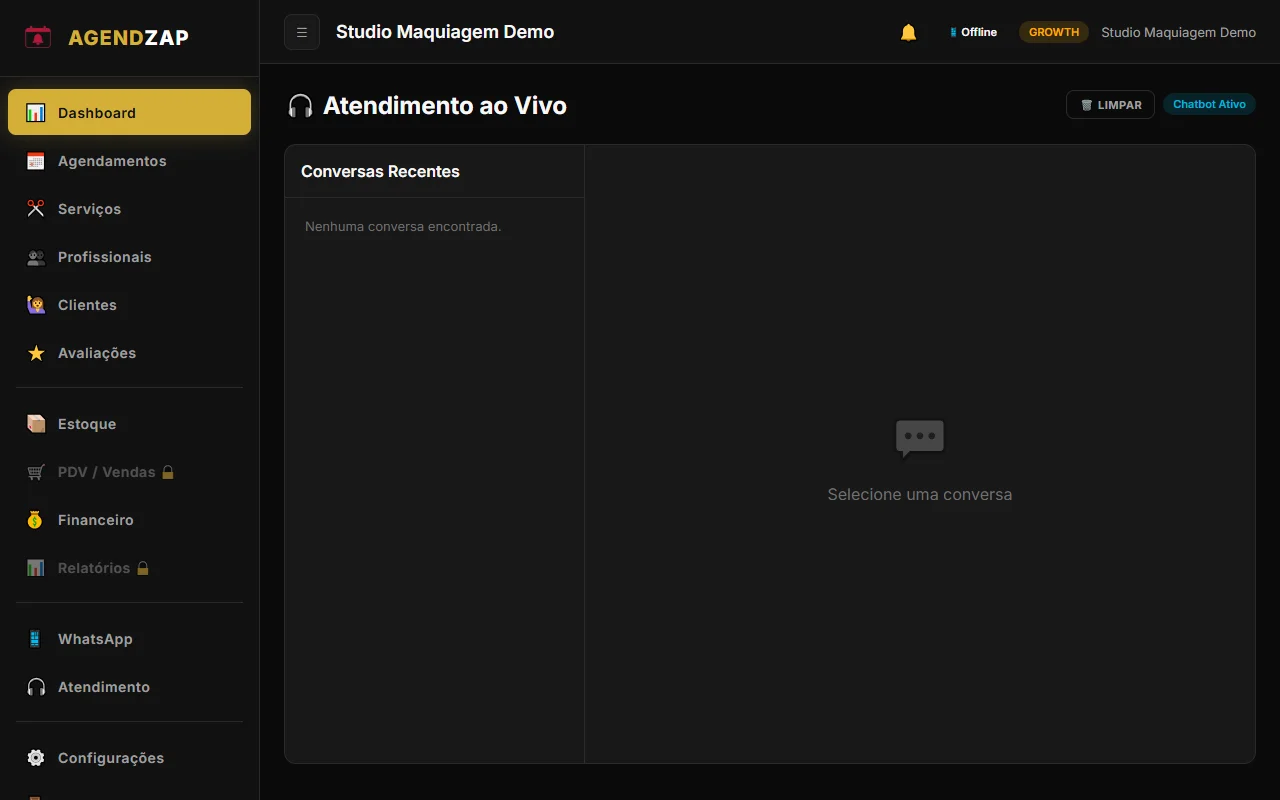Click the Financeiro money bag icon
The height and width of the screenshot is (800, 1280).
(36, 520)
